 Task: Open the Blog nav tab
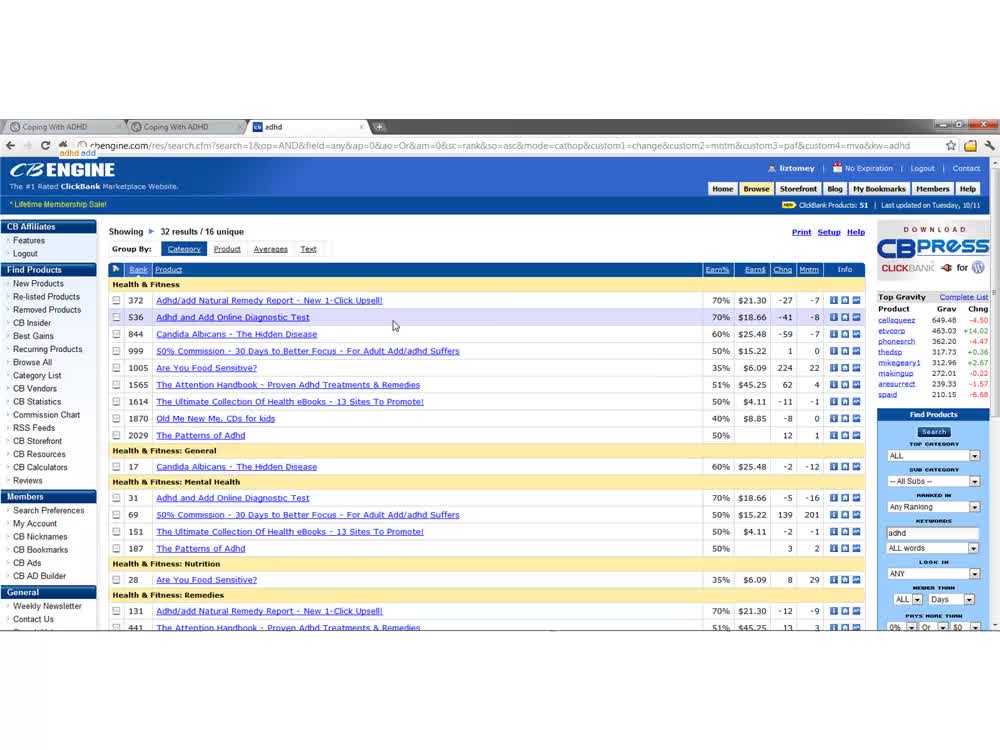click(835, 189)
